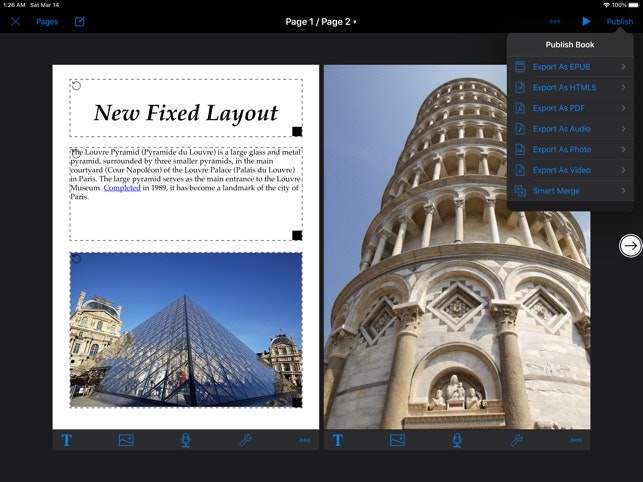The height and width of the screenshot is (482, 643).
Task: Go to next page with arrow button
Action: click(630, 246)
